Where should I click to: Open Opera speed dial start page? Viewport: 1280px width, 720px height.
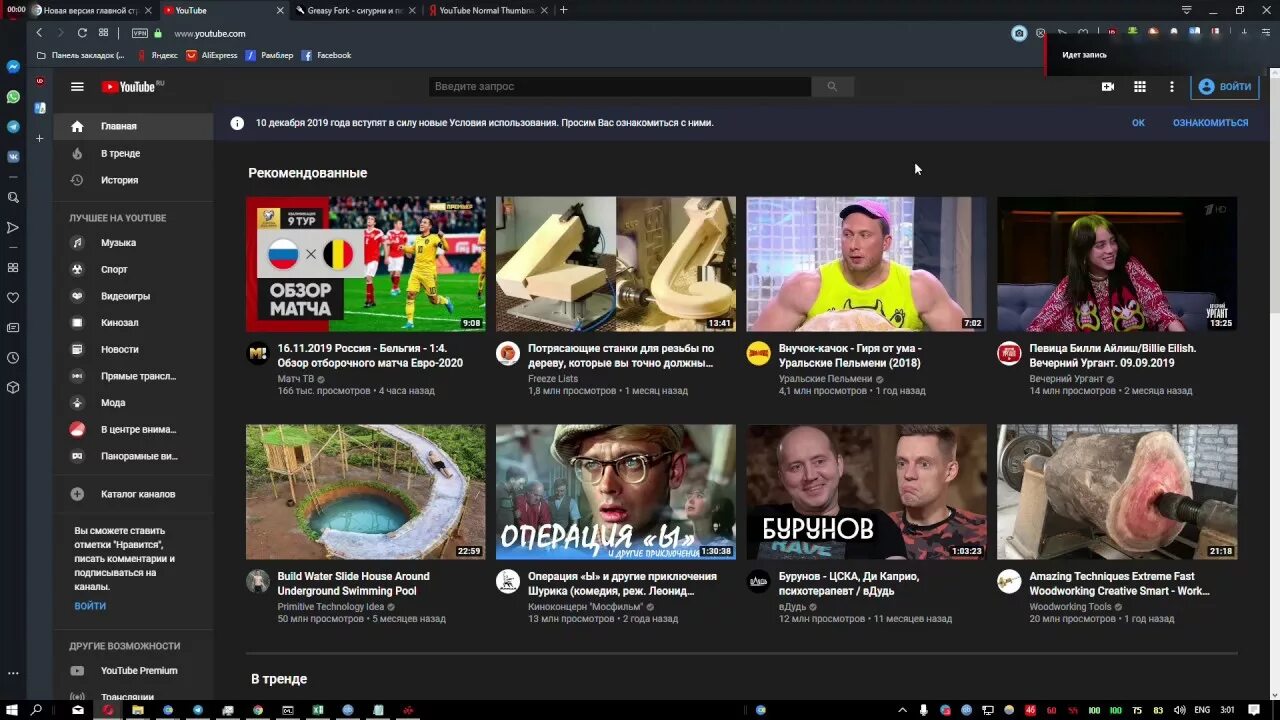tap(103, 33)
